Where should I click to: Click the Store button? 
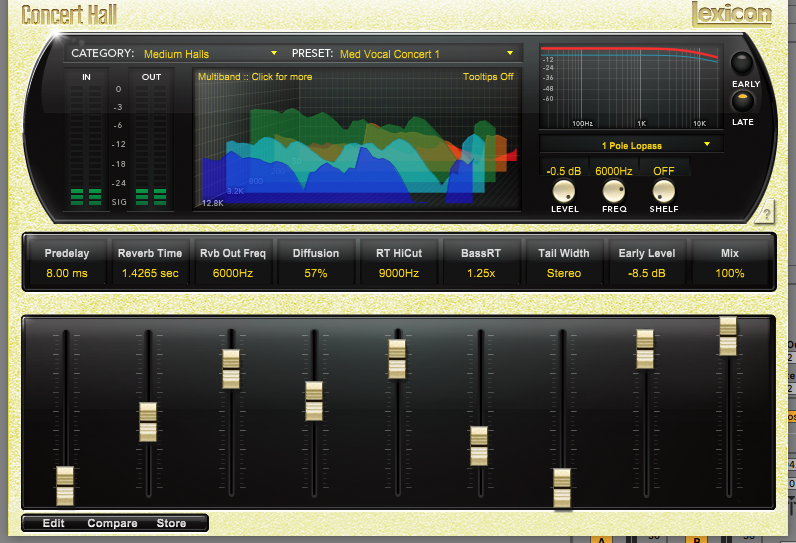pos(171,523)
